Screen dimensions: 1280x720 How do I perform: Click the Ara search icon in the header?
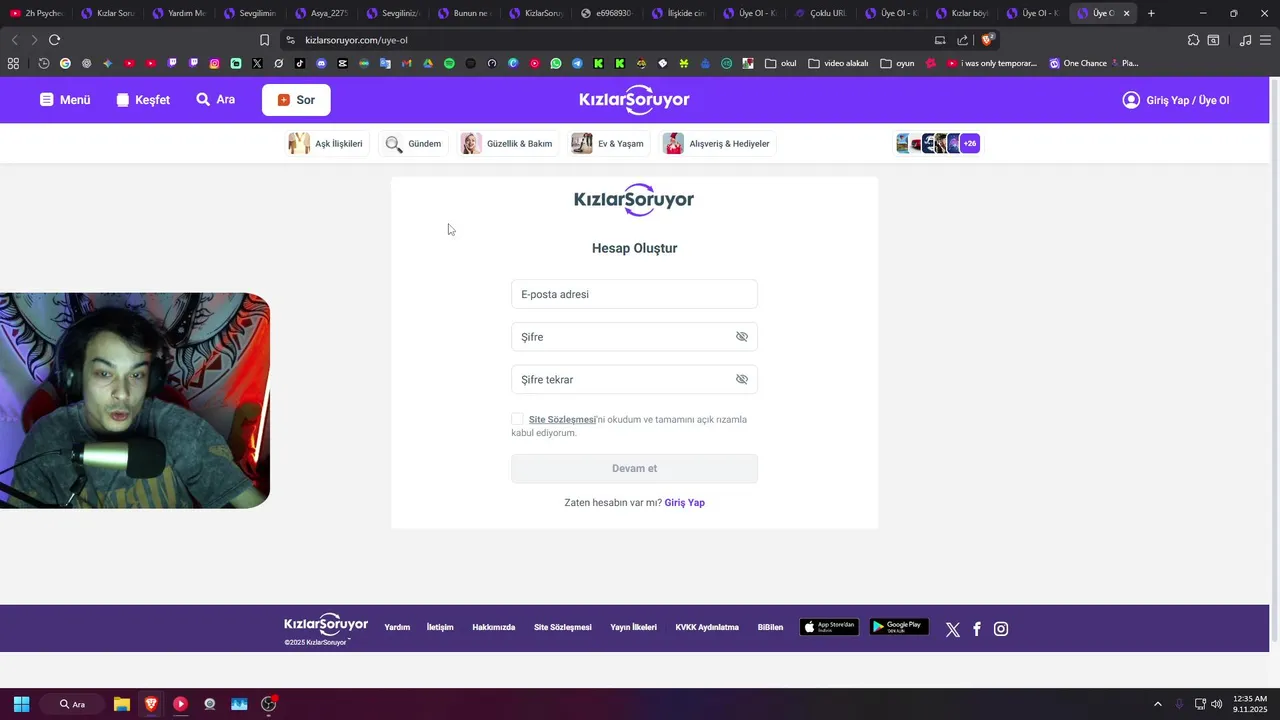point(203,100)
